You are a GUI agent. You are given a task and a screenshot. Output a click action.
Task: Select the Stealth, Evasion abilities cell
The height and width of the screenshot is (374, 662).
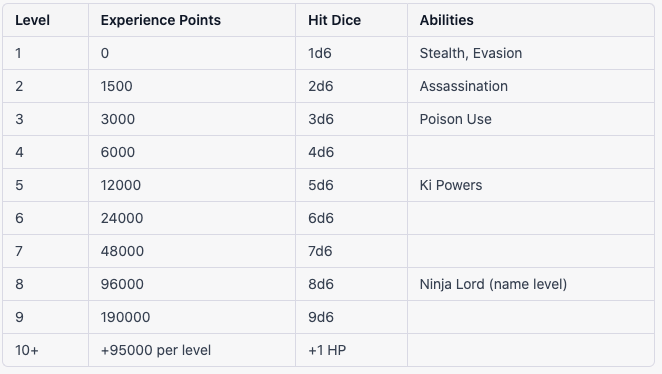(531, 53)
